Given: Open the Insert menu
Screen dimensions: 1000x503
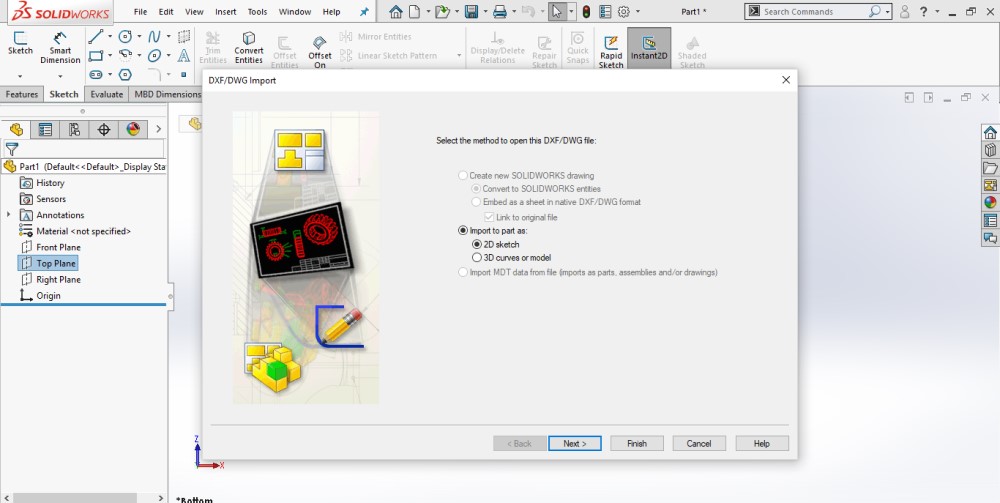Looking at the screenshot, I should (x=226, y=11).
